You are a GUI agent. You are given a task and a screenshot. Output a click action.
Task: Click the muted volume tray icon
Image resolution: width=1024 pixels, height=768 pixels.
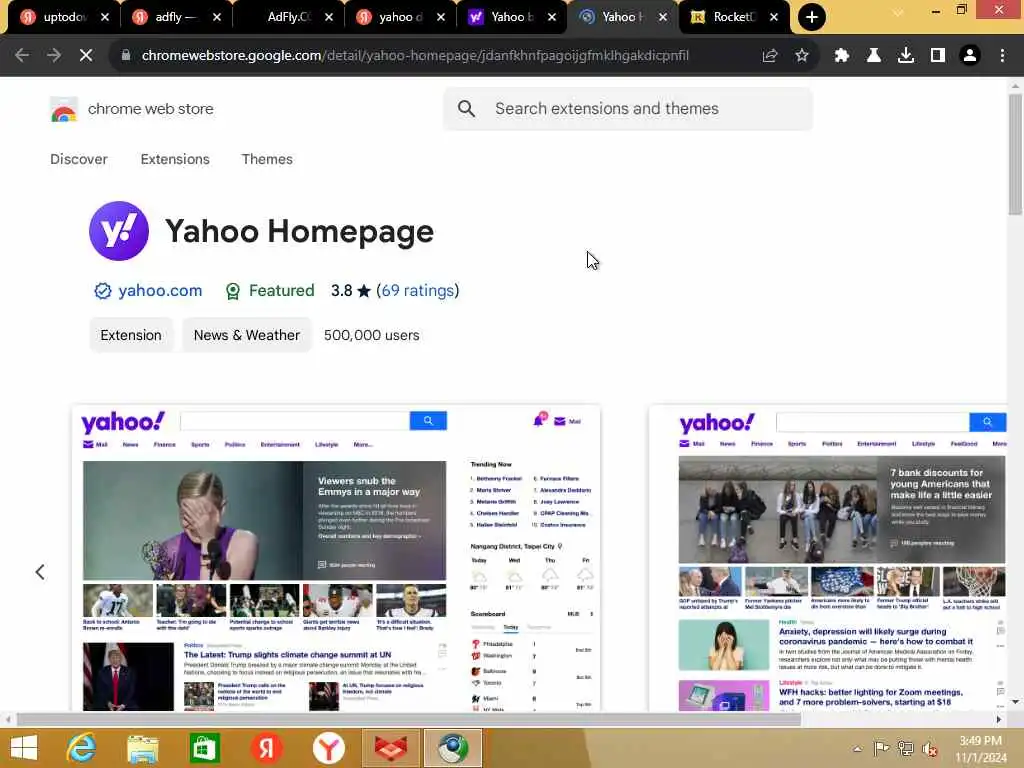(x=929, y=748)
